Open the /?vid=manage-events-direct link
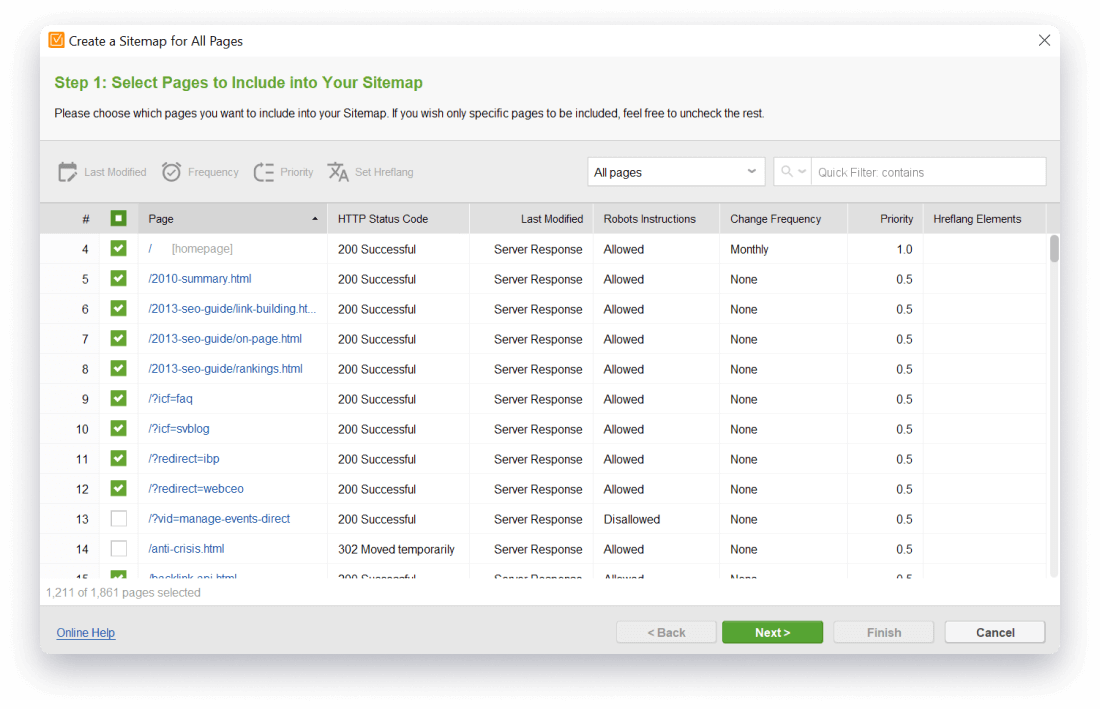Image resolution: width=1100 pixels, height=709 pixels. [x=219, y=519]
